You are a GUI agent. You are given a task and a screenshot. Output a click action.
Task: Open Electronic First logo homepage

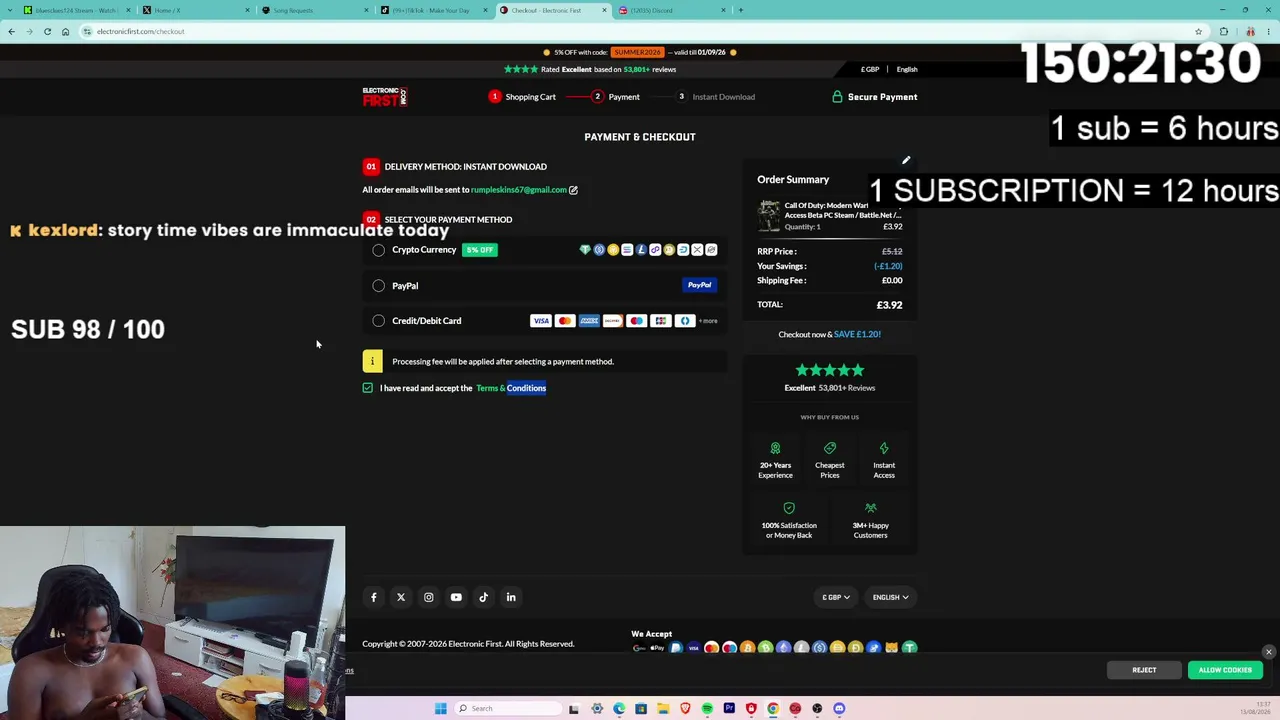385,97
